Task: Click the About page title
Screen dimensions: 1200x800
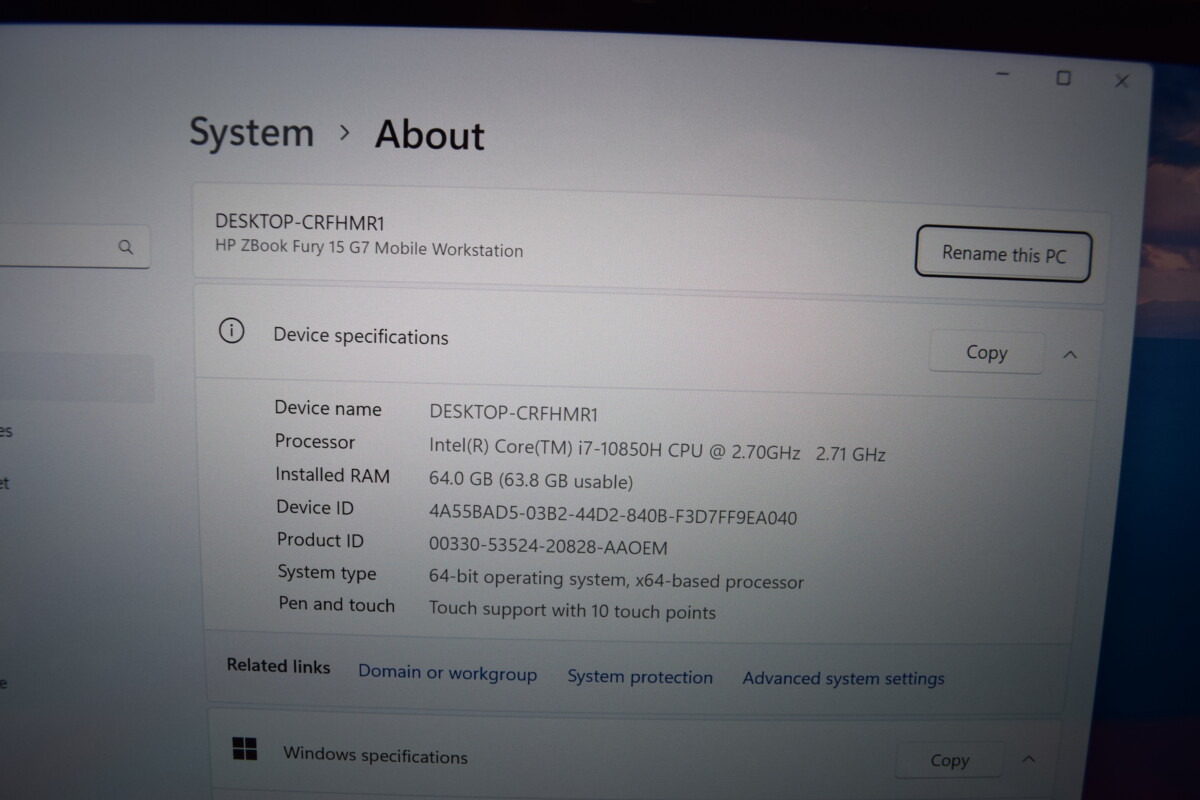Action: click(x=430, y=135)
